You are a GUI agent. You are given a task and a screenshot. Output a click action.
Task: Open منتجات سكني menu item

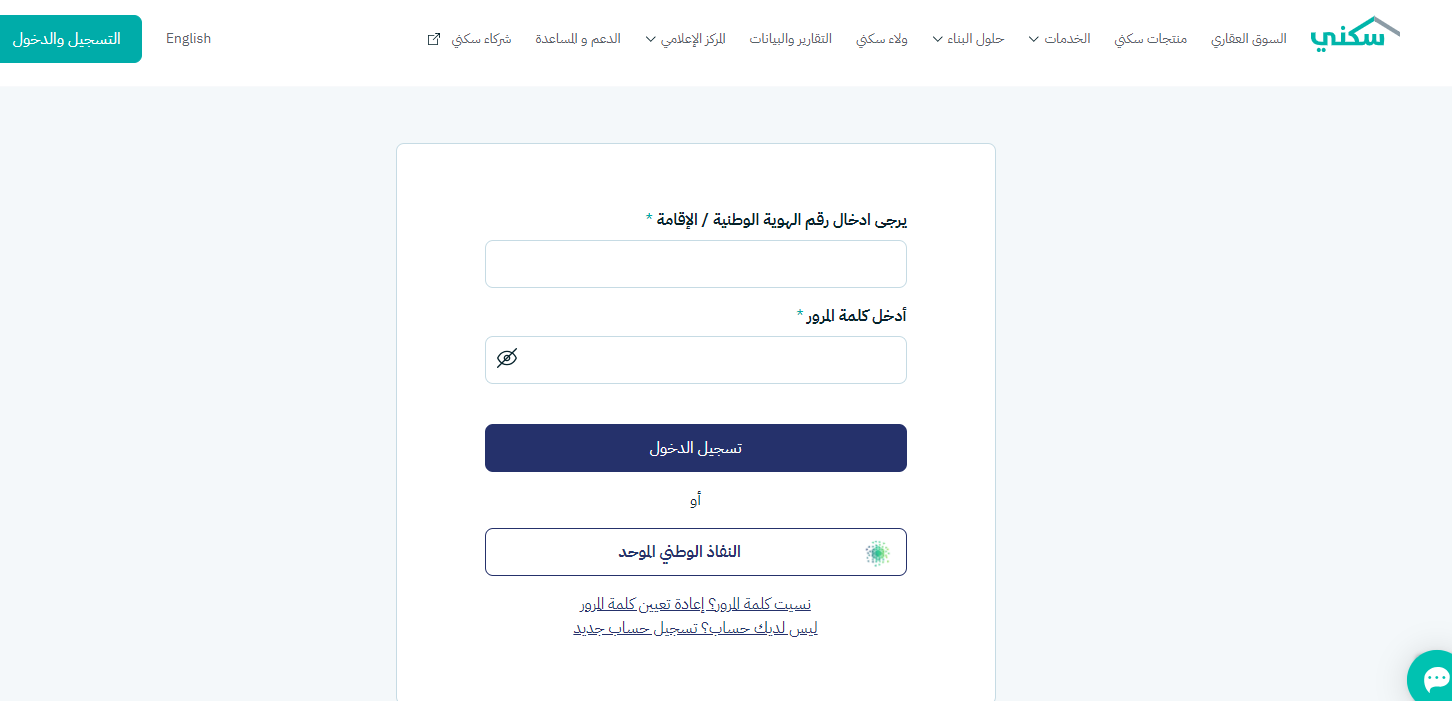(1150, 39)
